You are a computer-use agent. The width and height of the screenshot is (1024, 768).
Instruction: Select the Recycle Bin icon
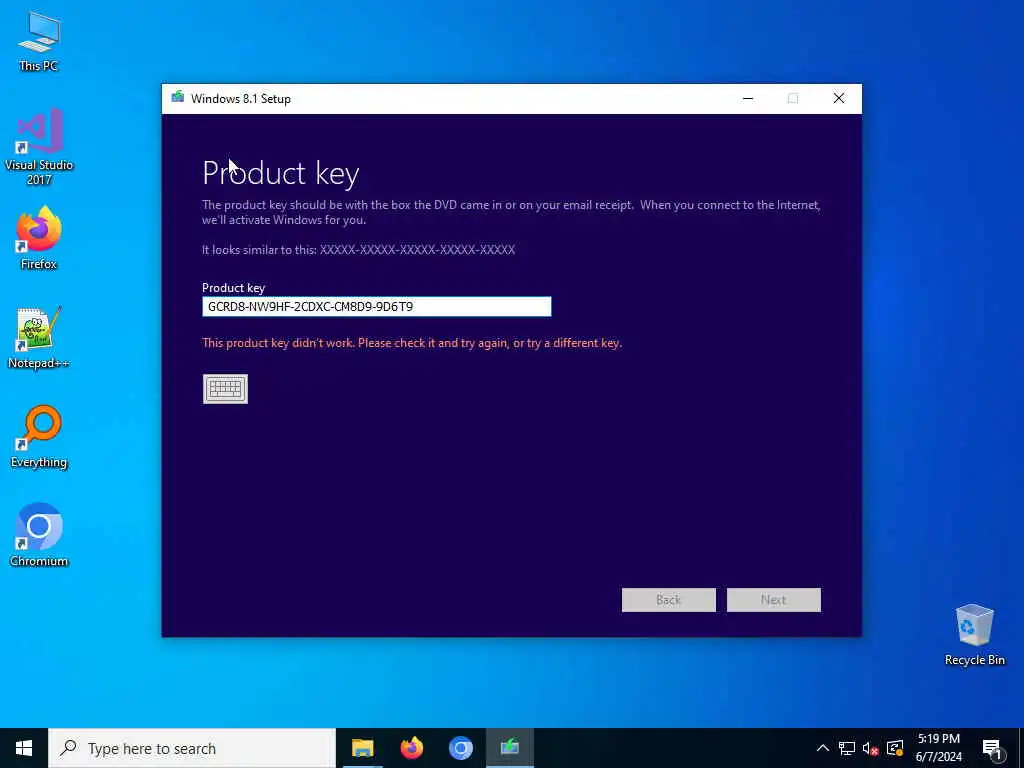tap(974, 634)
